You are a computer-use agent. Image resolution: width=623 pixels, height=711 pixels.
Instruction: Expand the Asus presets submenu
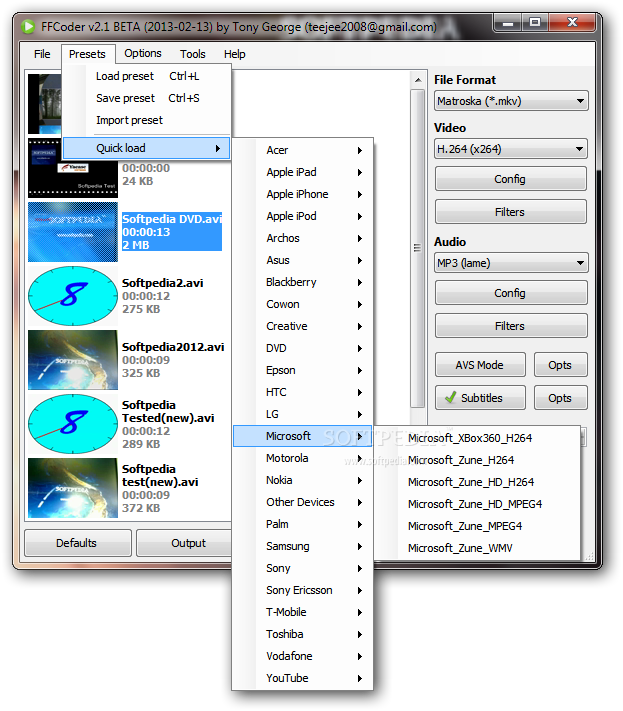tap(302, 260)
